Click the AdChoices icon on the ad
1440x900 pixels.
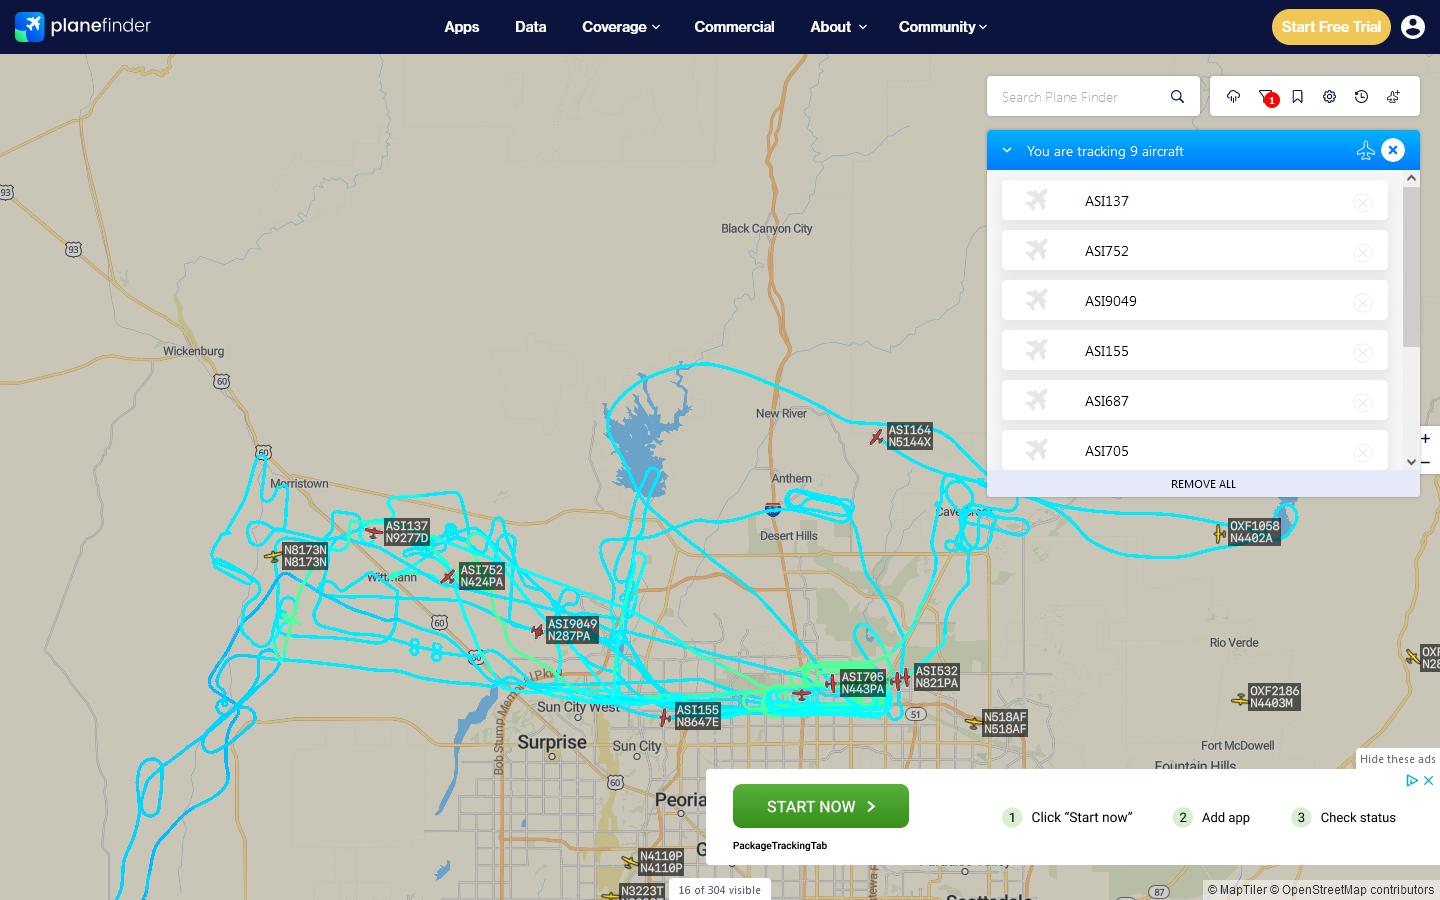(1412, 780)
